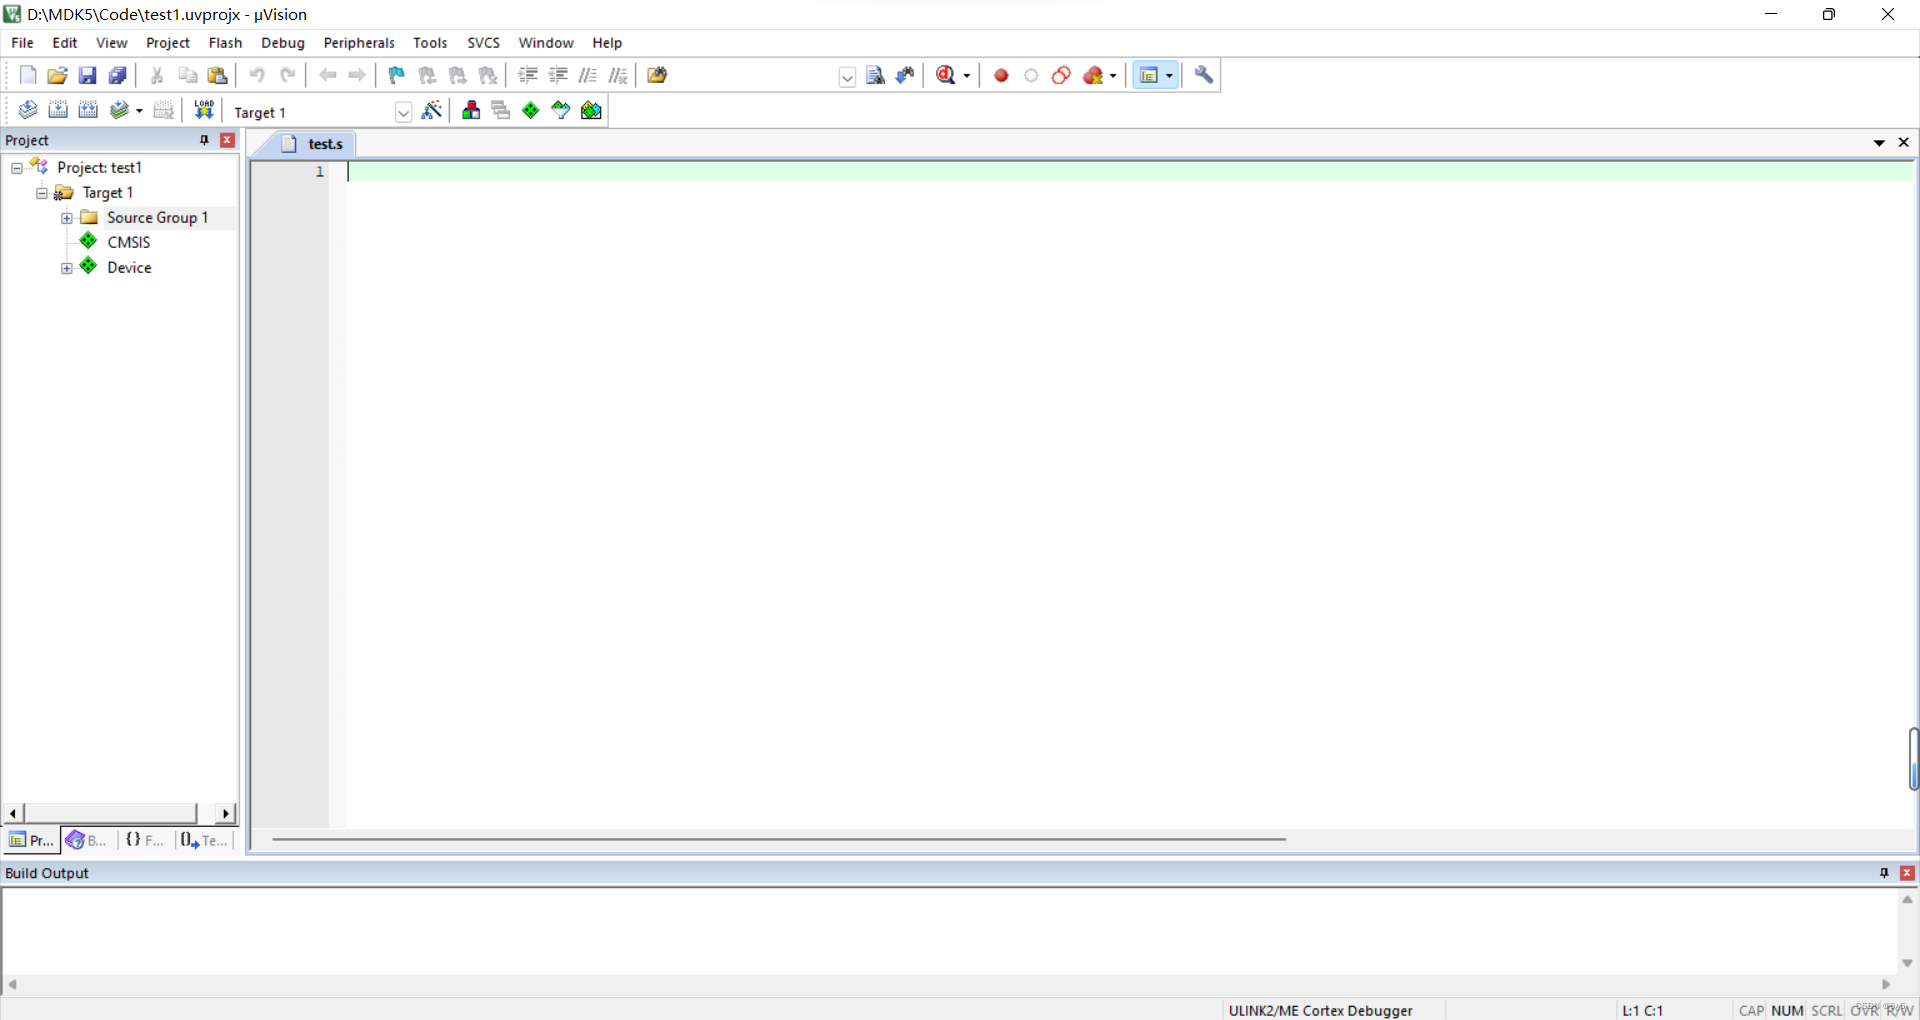Screen dimensions: 1920x1020
Task: Open Options for Target magic wand
Action: point(432,110)
